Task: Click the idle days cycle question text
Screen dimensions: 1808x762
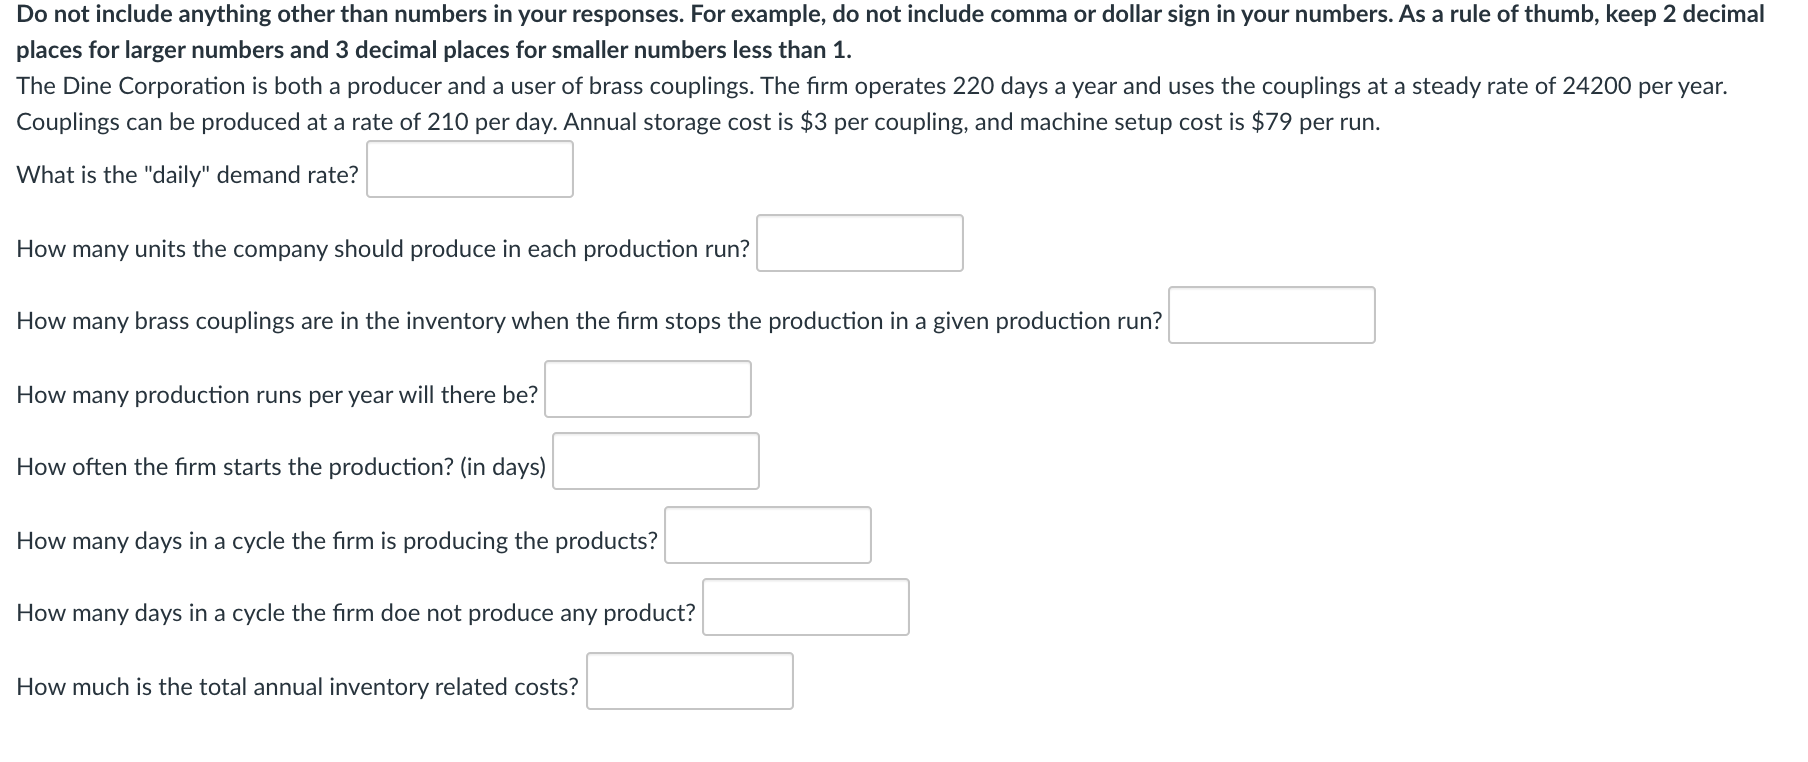Action: pyautogui.click(x=355, y=612)
